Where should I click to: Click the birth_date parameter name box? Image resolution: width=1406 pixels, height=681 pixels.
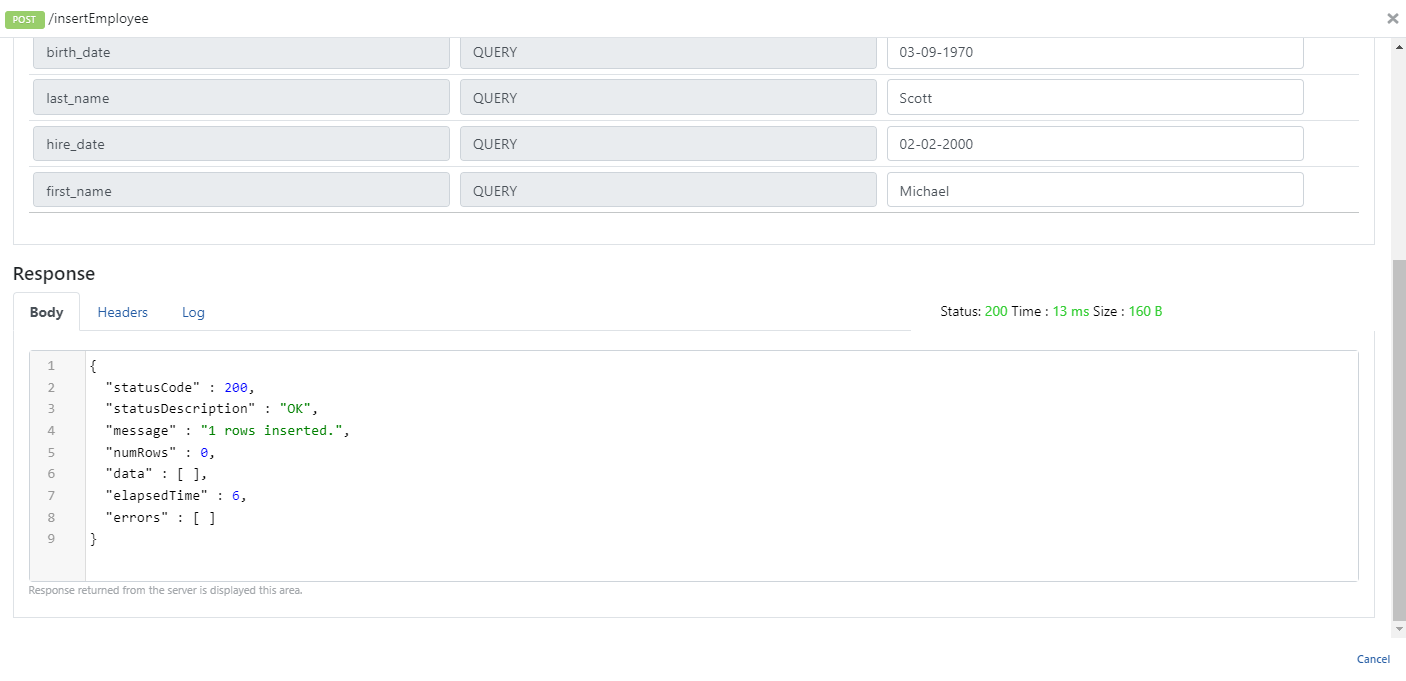tap(241, 52)
